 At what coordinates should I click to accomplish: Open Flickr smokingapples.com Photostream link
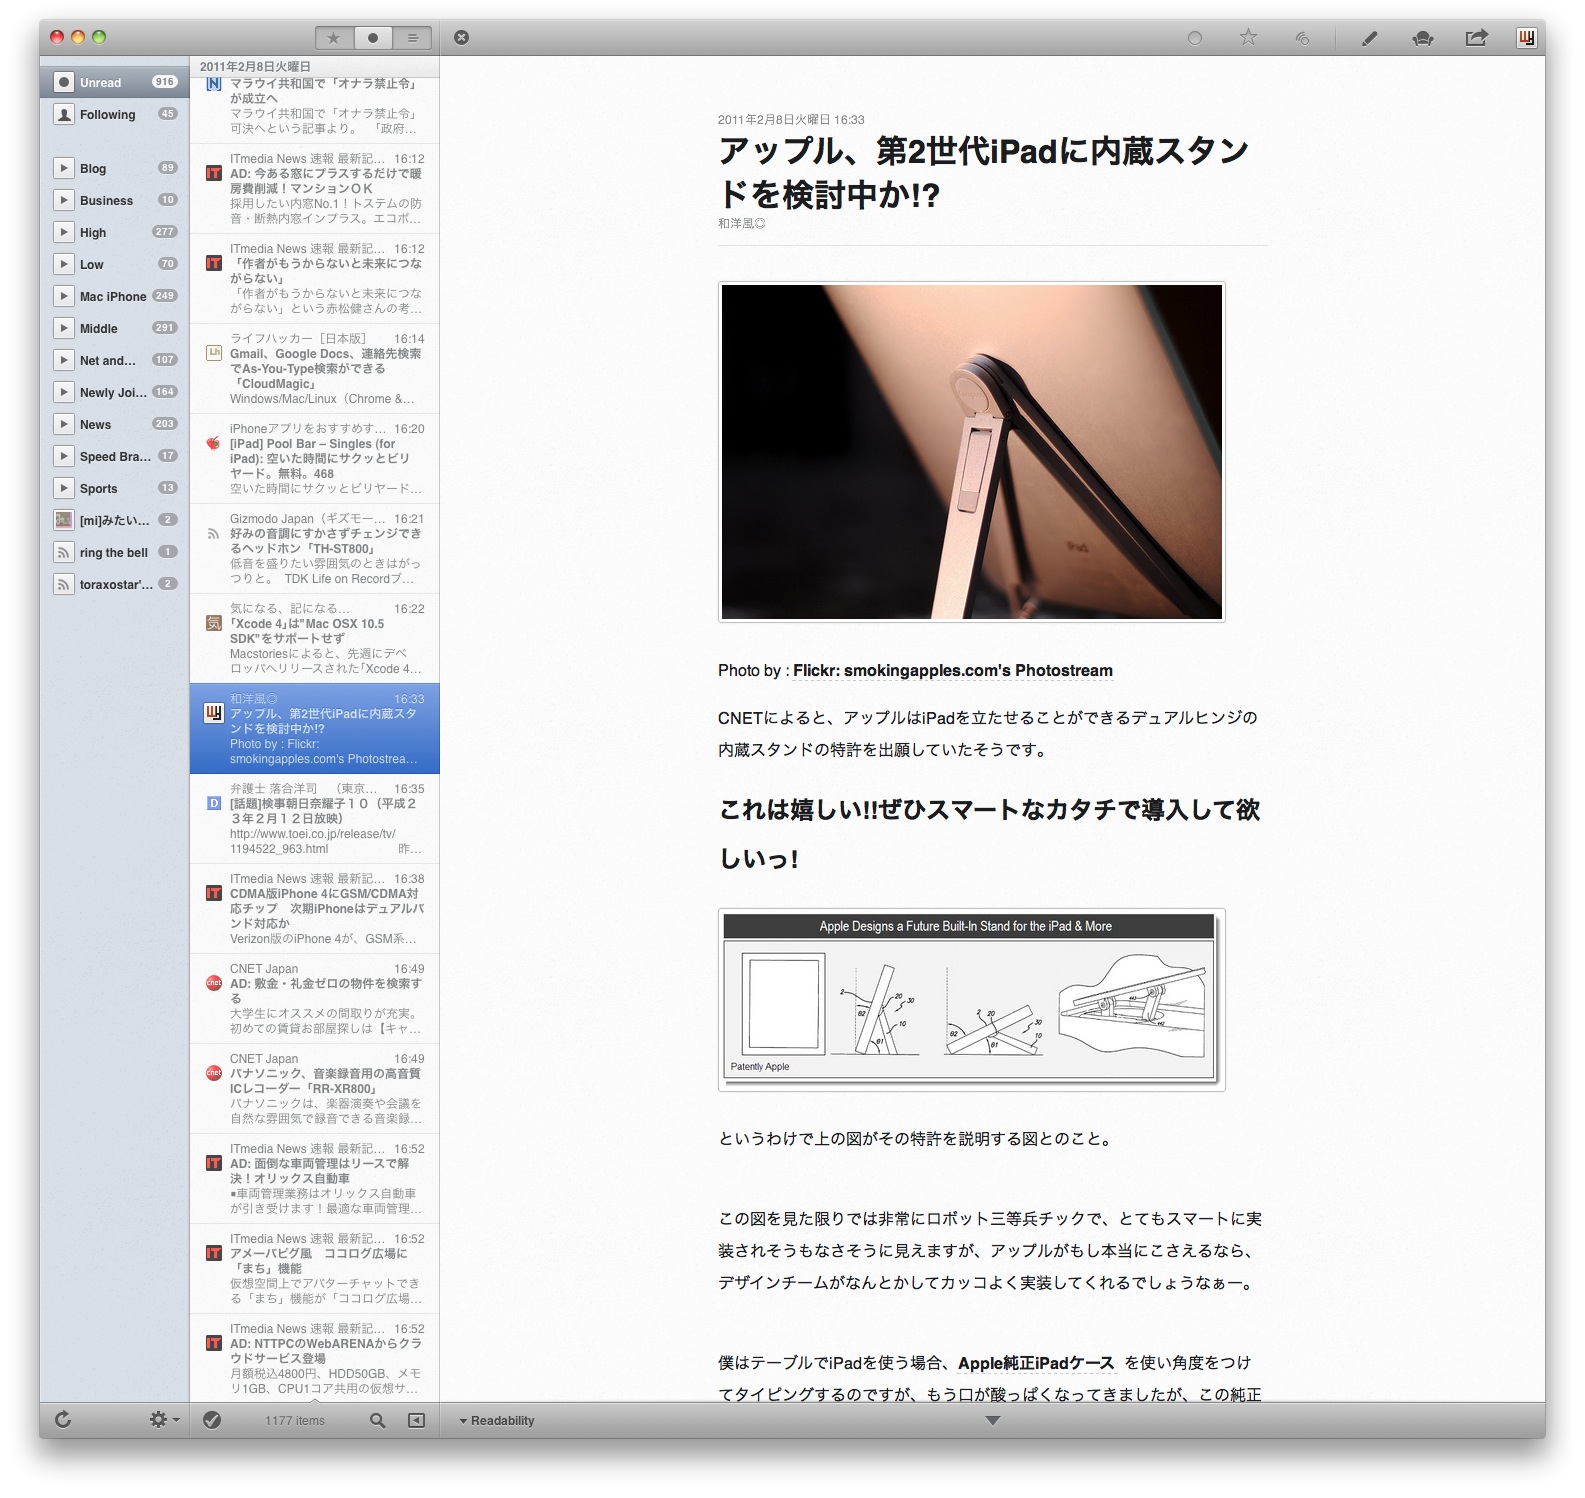pos(952,670)
